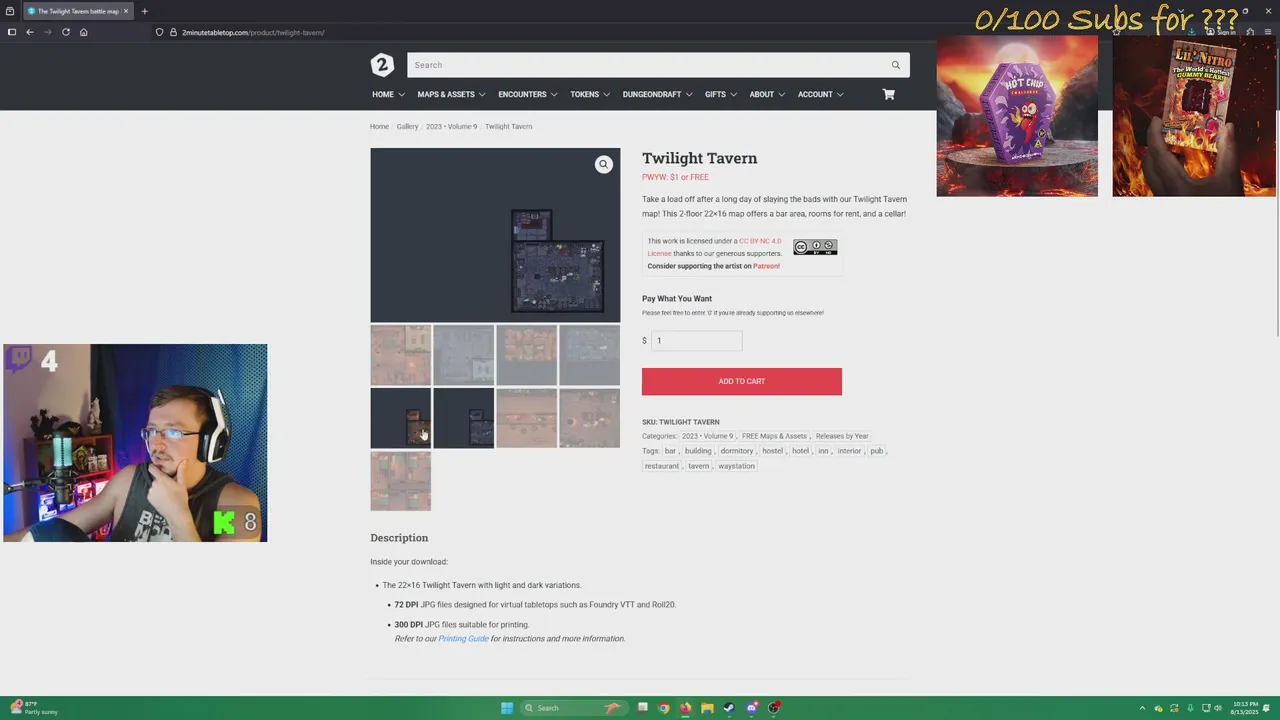Click the browser home icon
The width and height of the screenshot is (1280, 720).
click(x=83, y=32)
